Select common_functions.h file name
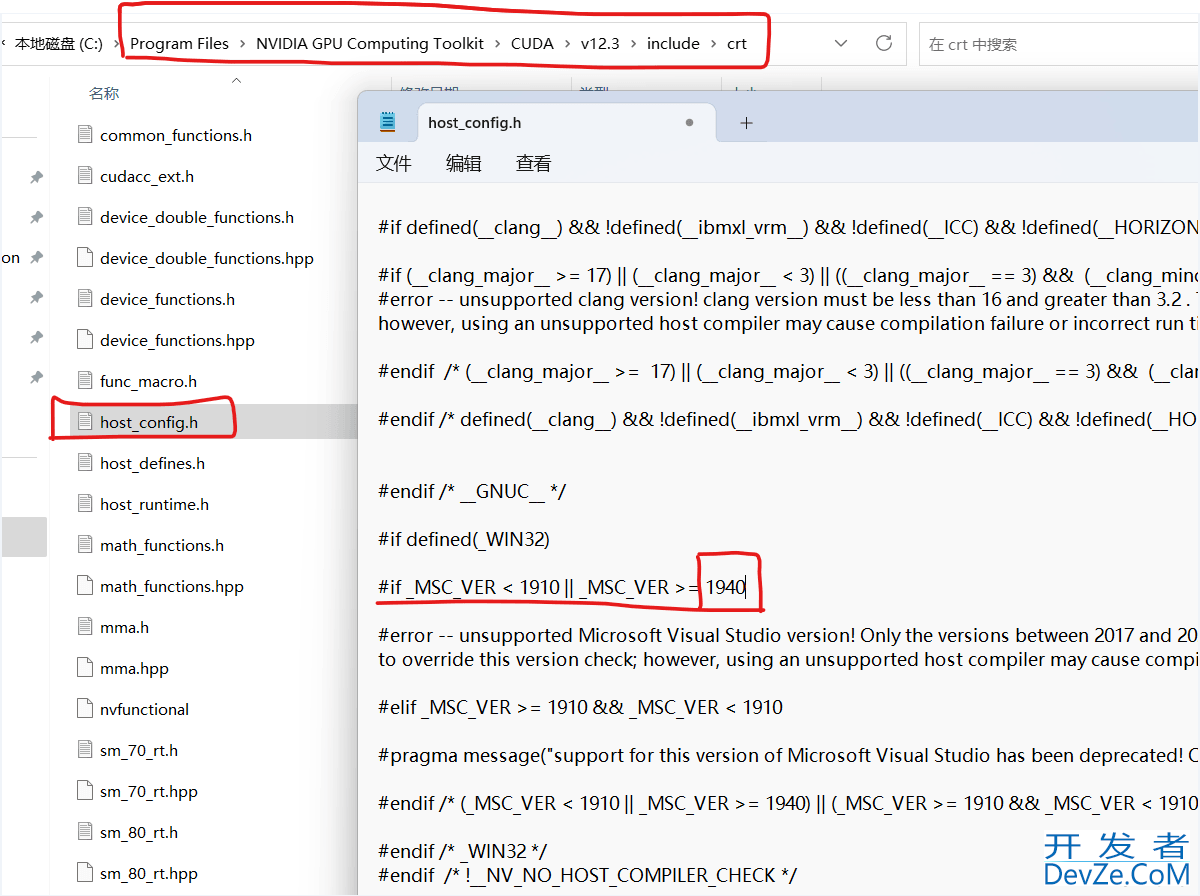The image size is (1200, 896). (x=176, y=135)
